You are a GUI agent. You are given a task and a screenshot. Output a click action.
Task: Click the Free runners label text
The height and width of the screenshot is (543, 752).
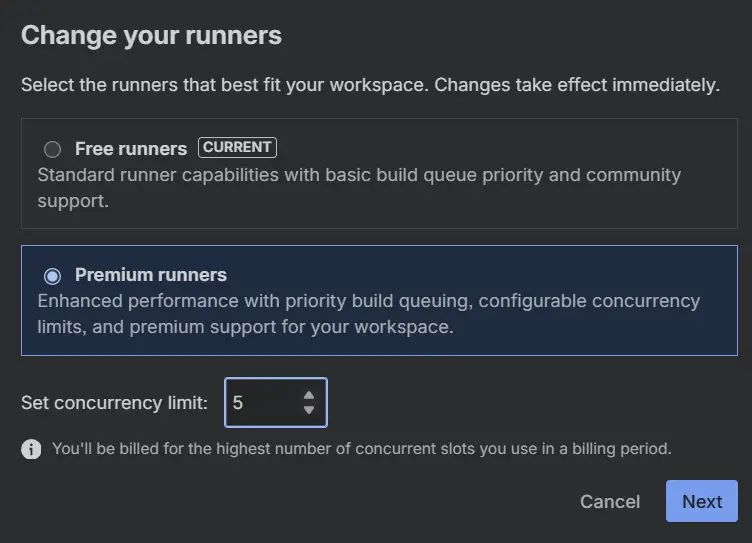(x=131, y=149)
